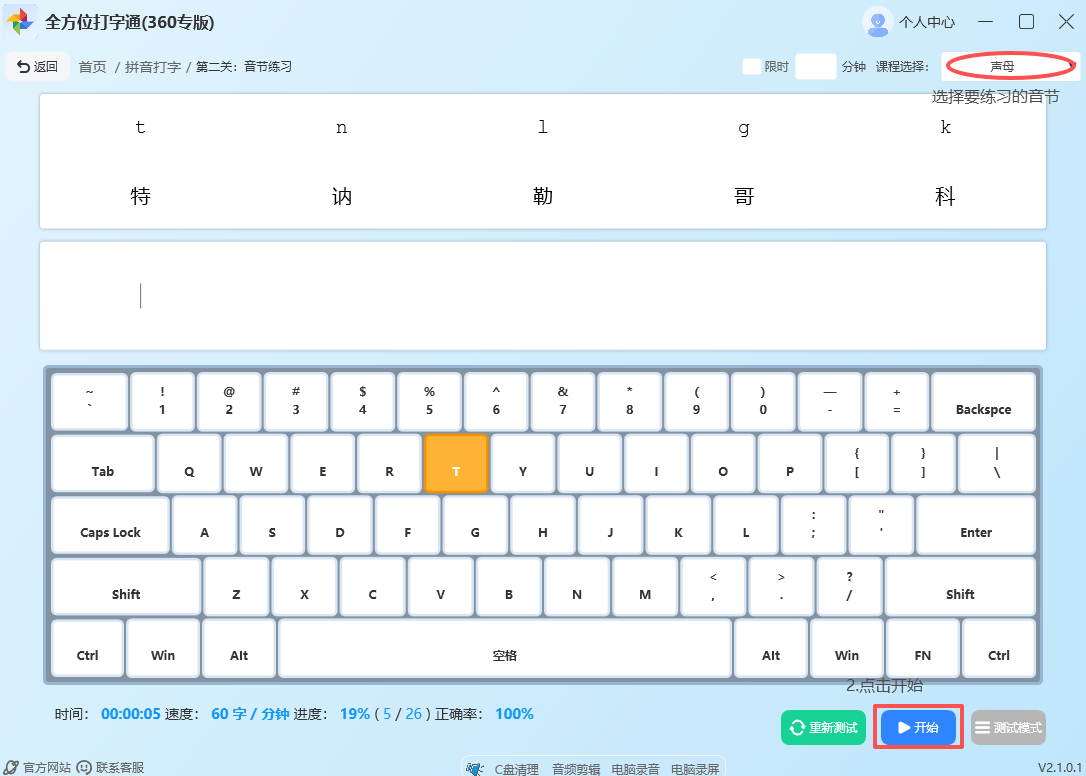Go to 拼音打字 in the breadcrumb
1086x776 pixels.
pyautogui.click(x=153, y=67)
